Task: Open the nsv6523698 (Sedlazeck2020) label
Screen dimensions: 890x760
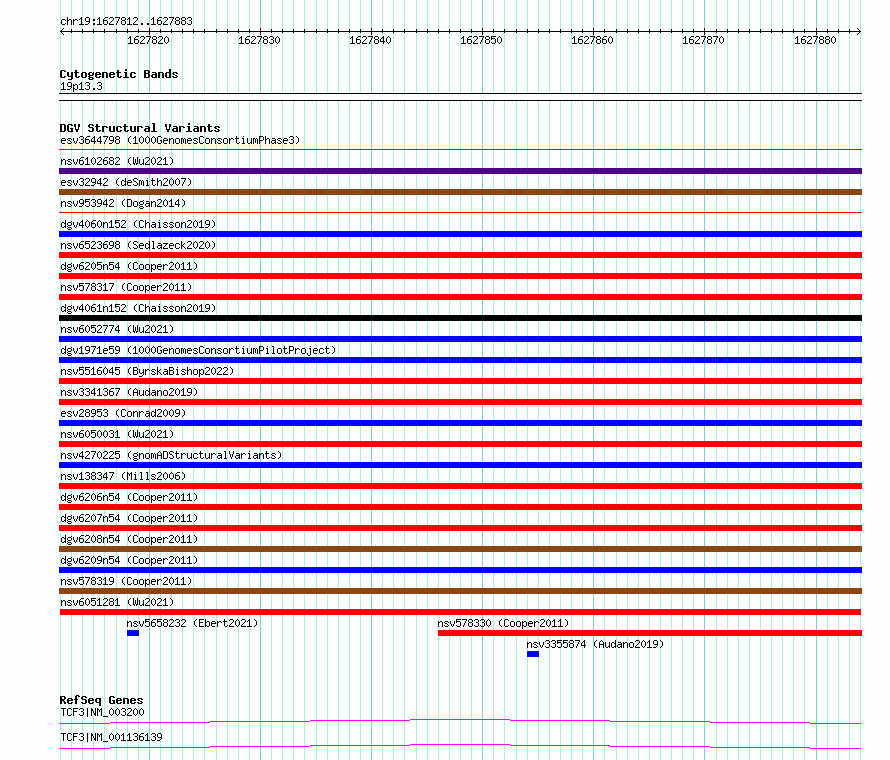Action: point(138,245)
